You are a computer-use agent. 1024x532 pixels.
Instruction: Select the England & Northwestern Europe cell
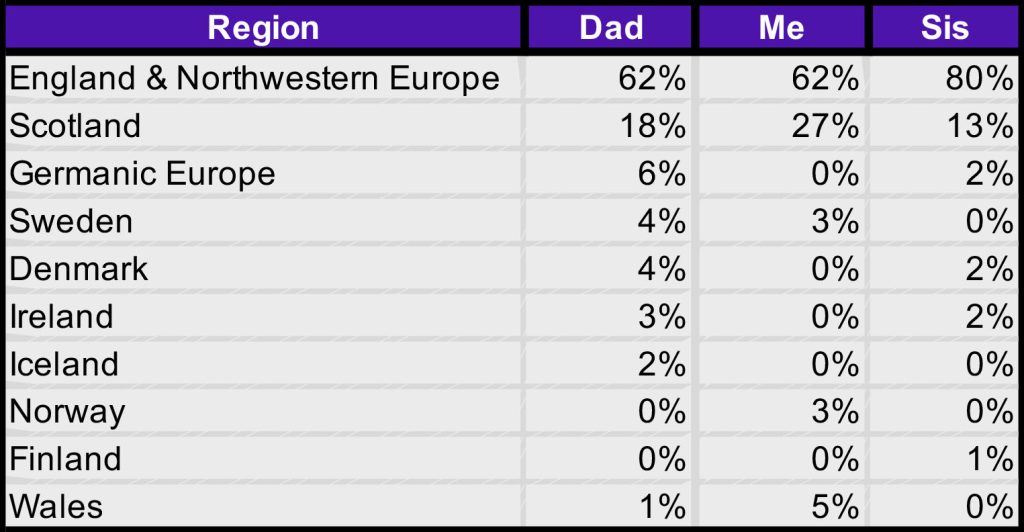[x=255, y=79]
